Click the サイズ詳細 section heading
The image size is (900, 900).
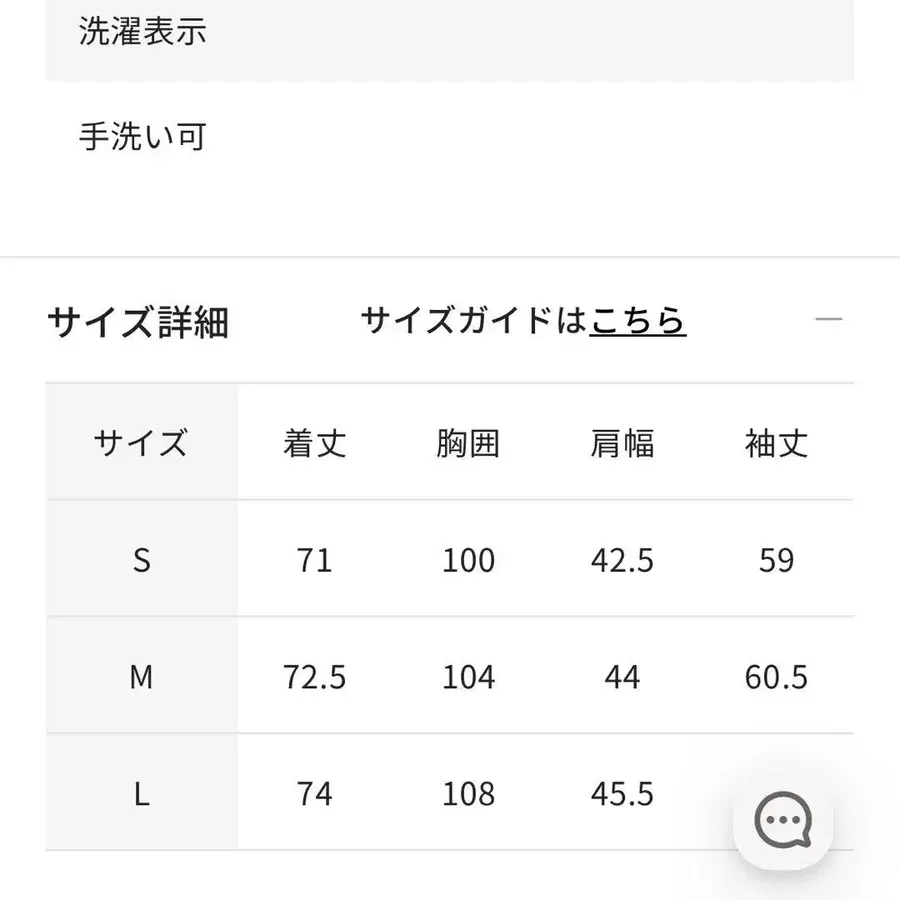click(x=138, y=322)
